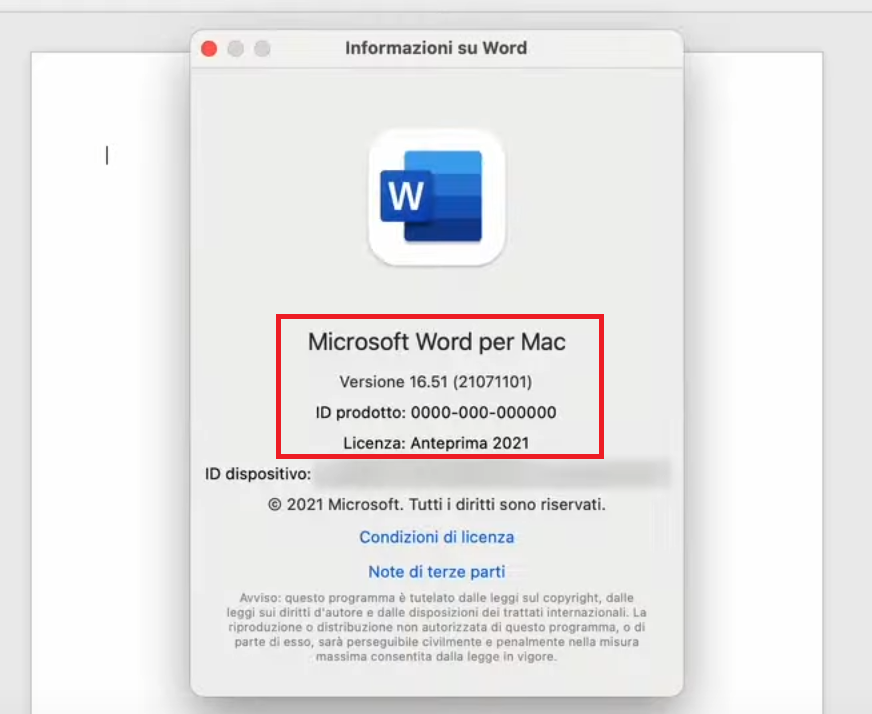872x714 pixels.
Task: Click the Licenza: Anteprima 2021 text
Action: pyautogui.click(x=436, y=443)
